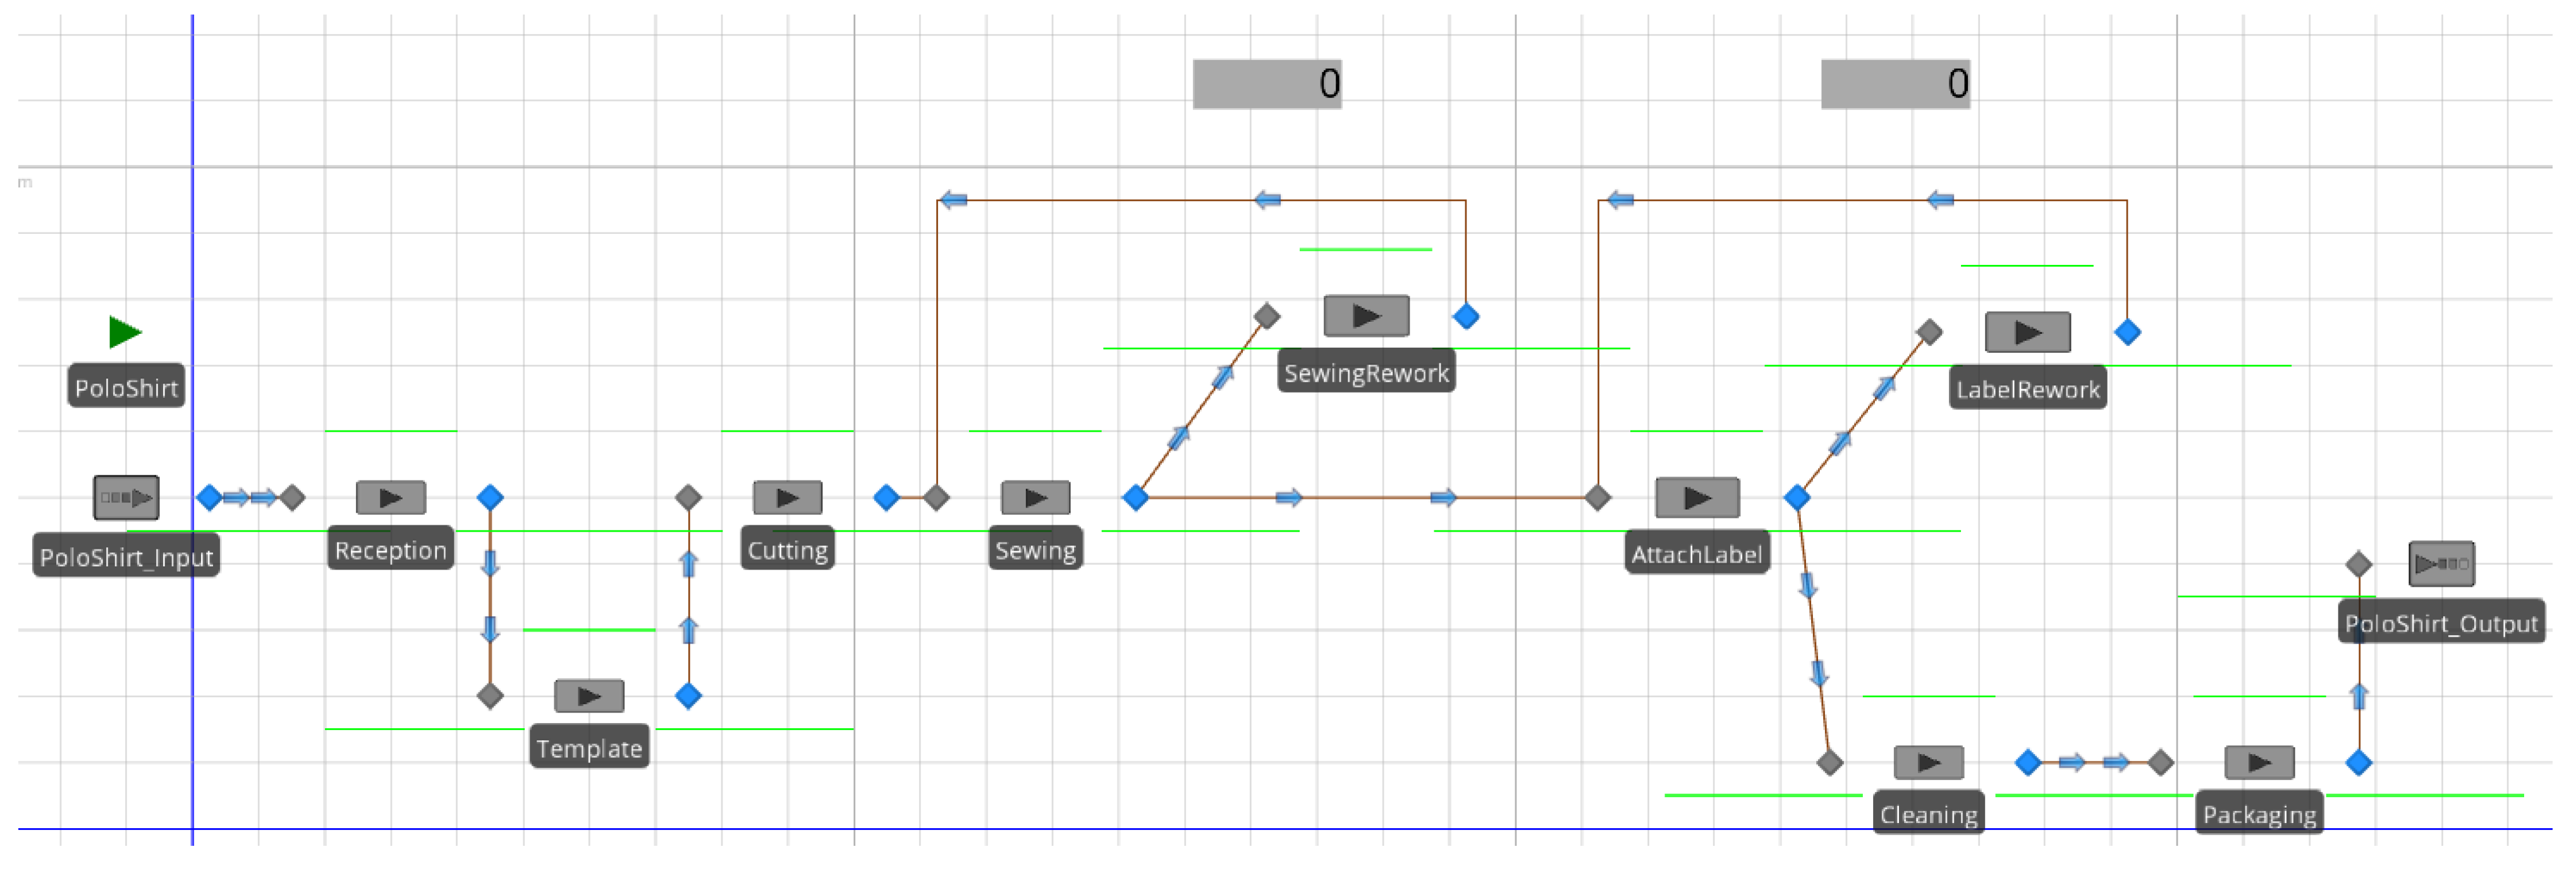Select the Cutting server icon
The image size is (2576, 873).
click(787, 497)
